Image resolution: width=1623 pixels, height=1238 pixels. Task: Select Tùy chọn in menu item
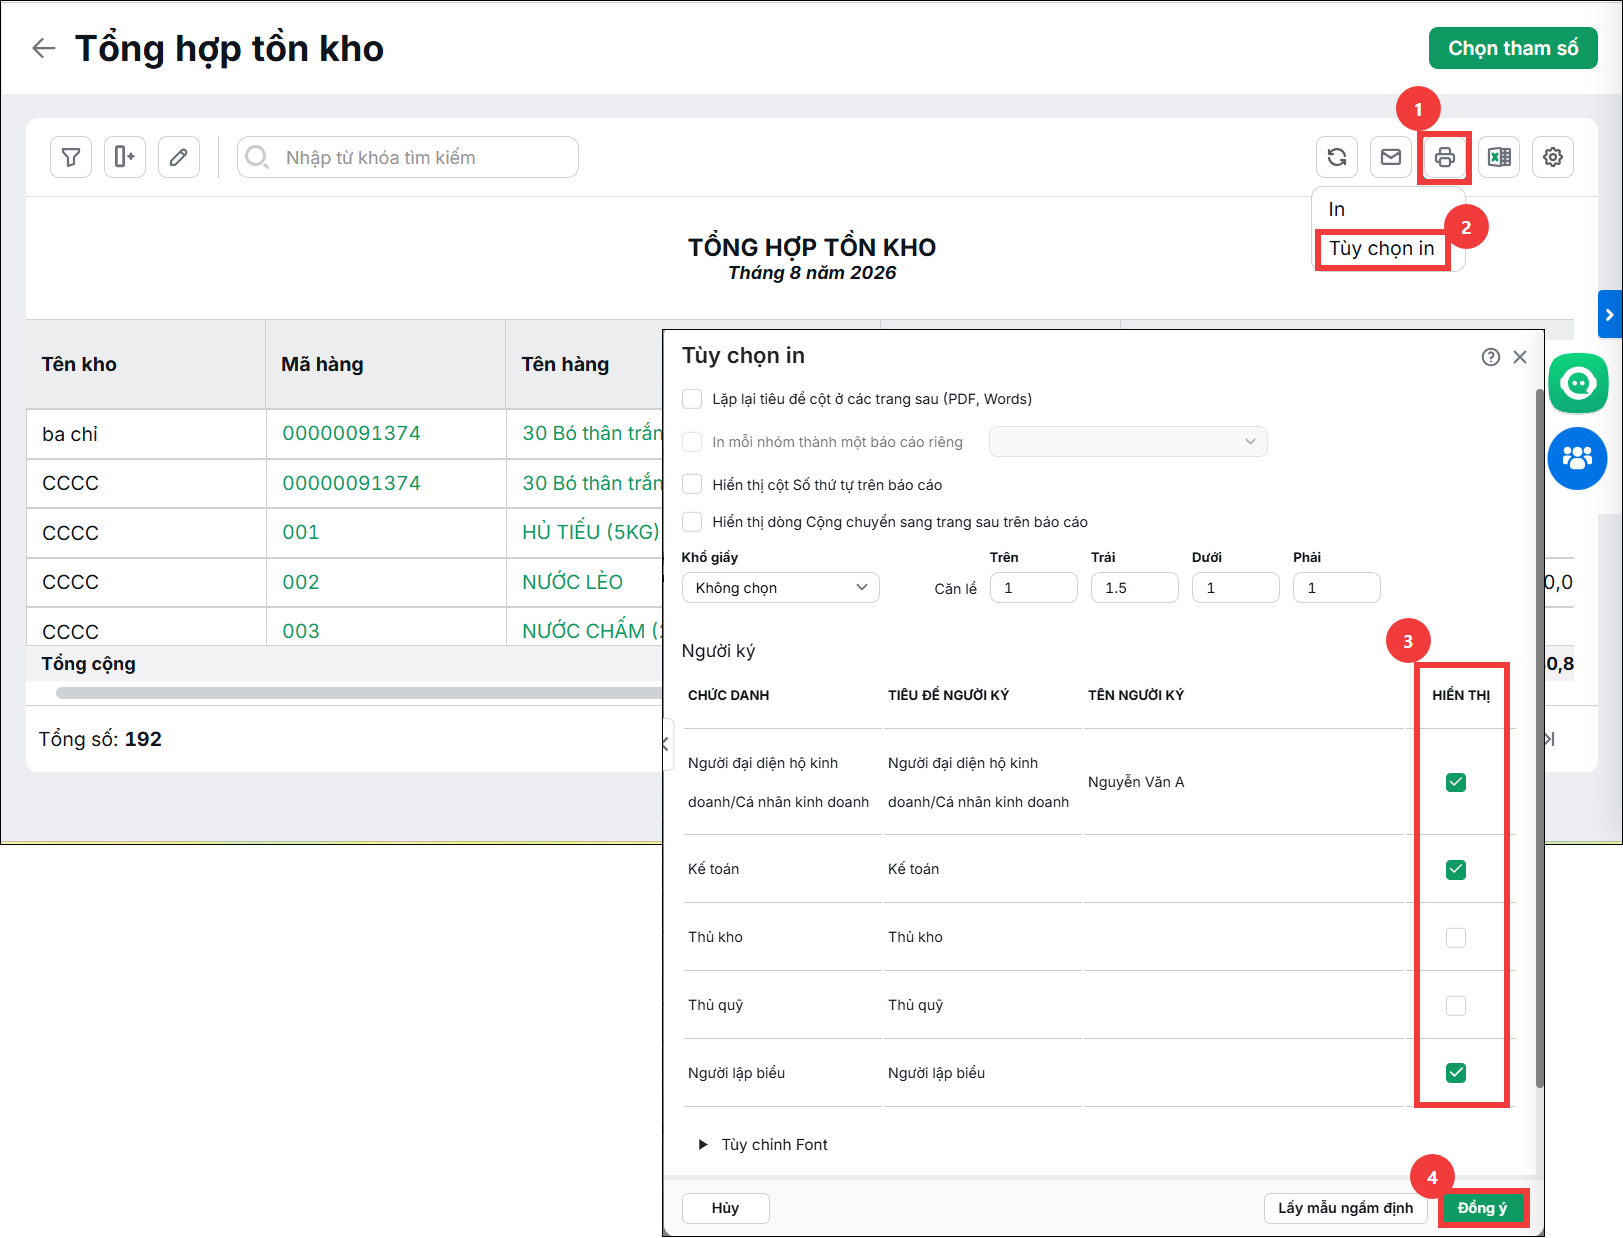point(1382,248)
